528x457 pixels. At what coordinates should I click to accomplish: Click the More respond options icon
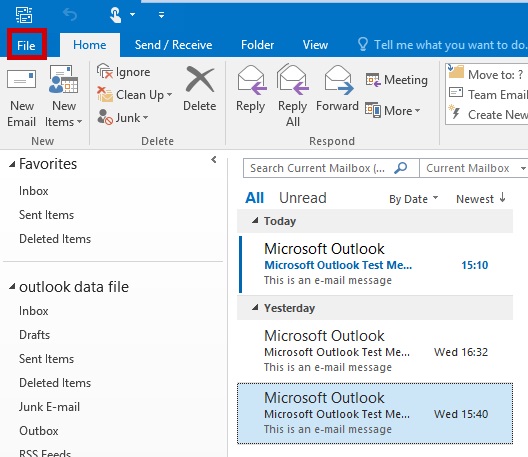(373, 110)
